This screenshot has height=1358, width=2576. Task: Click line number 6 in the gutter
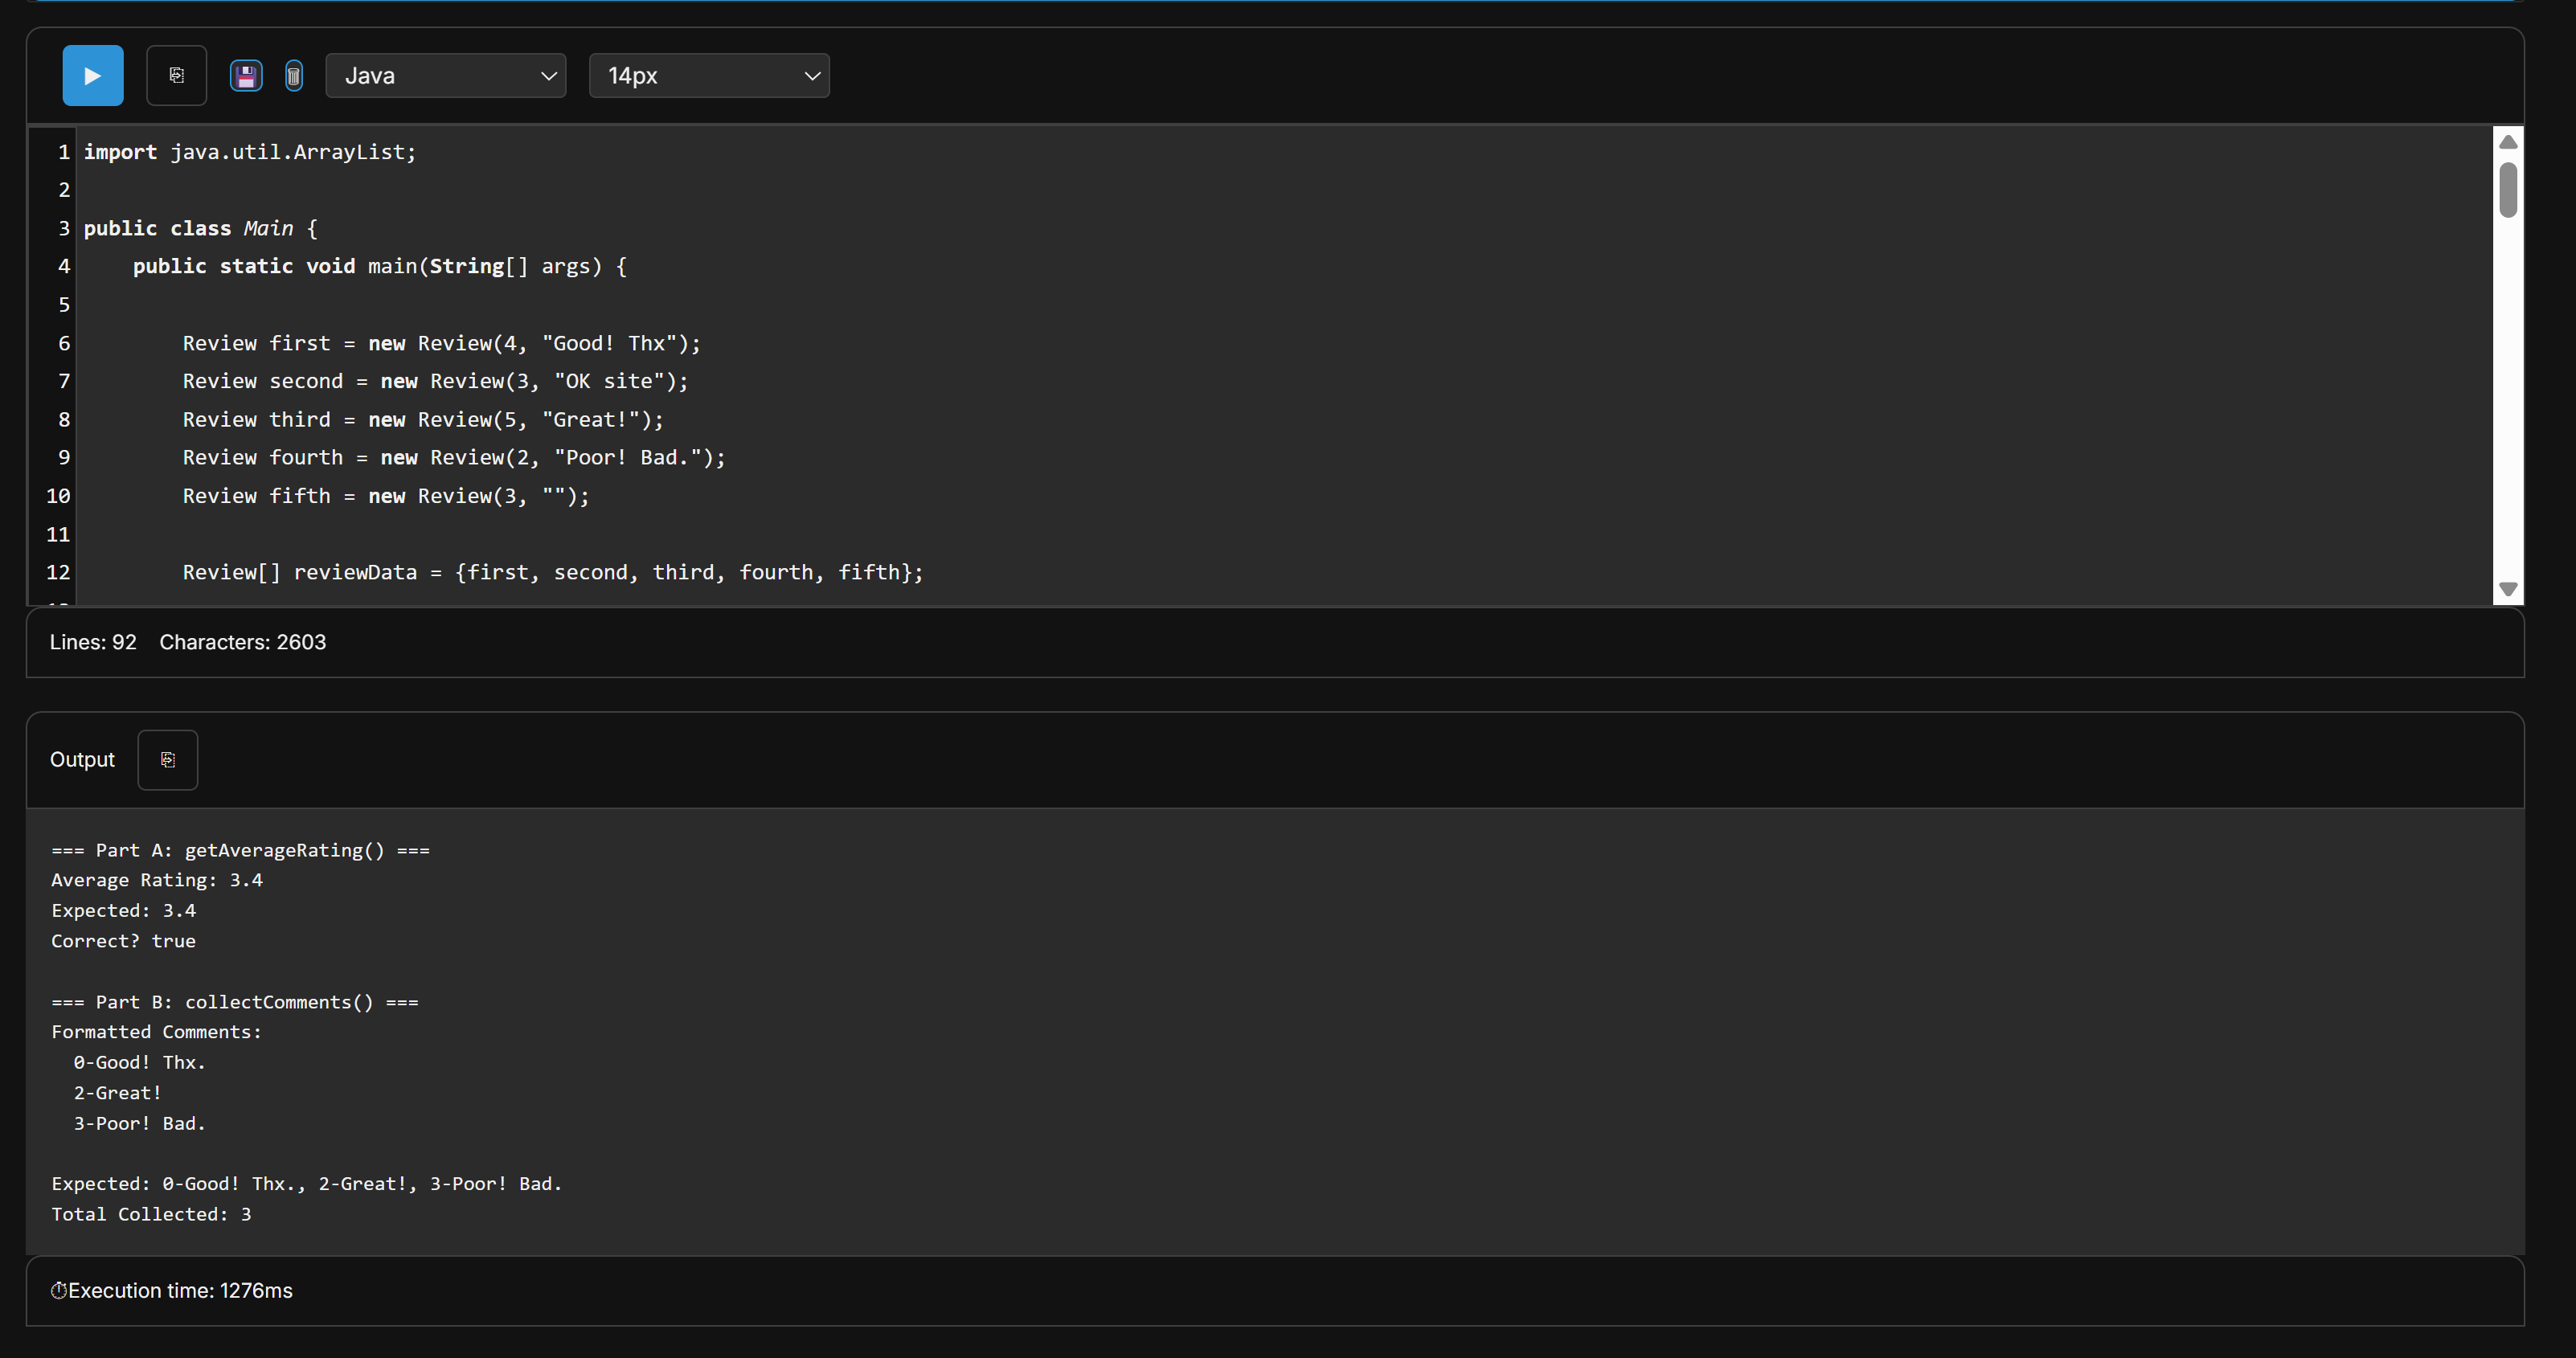pos(64,343)
